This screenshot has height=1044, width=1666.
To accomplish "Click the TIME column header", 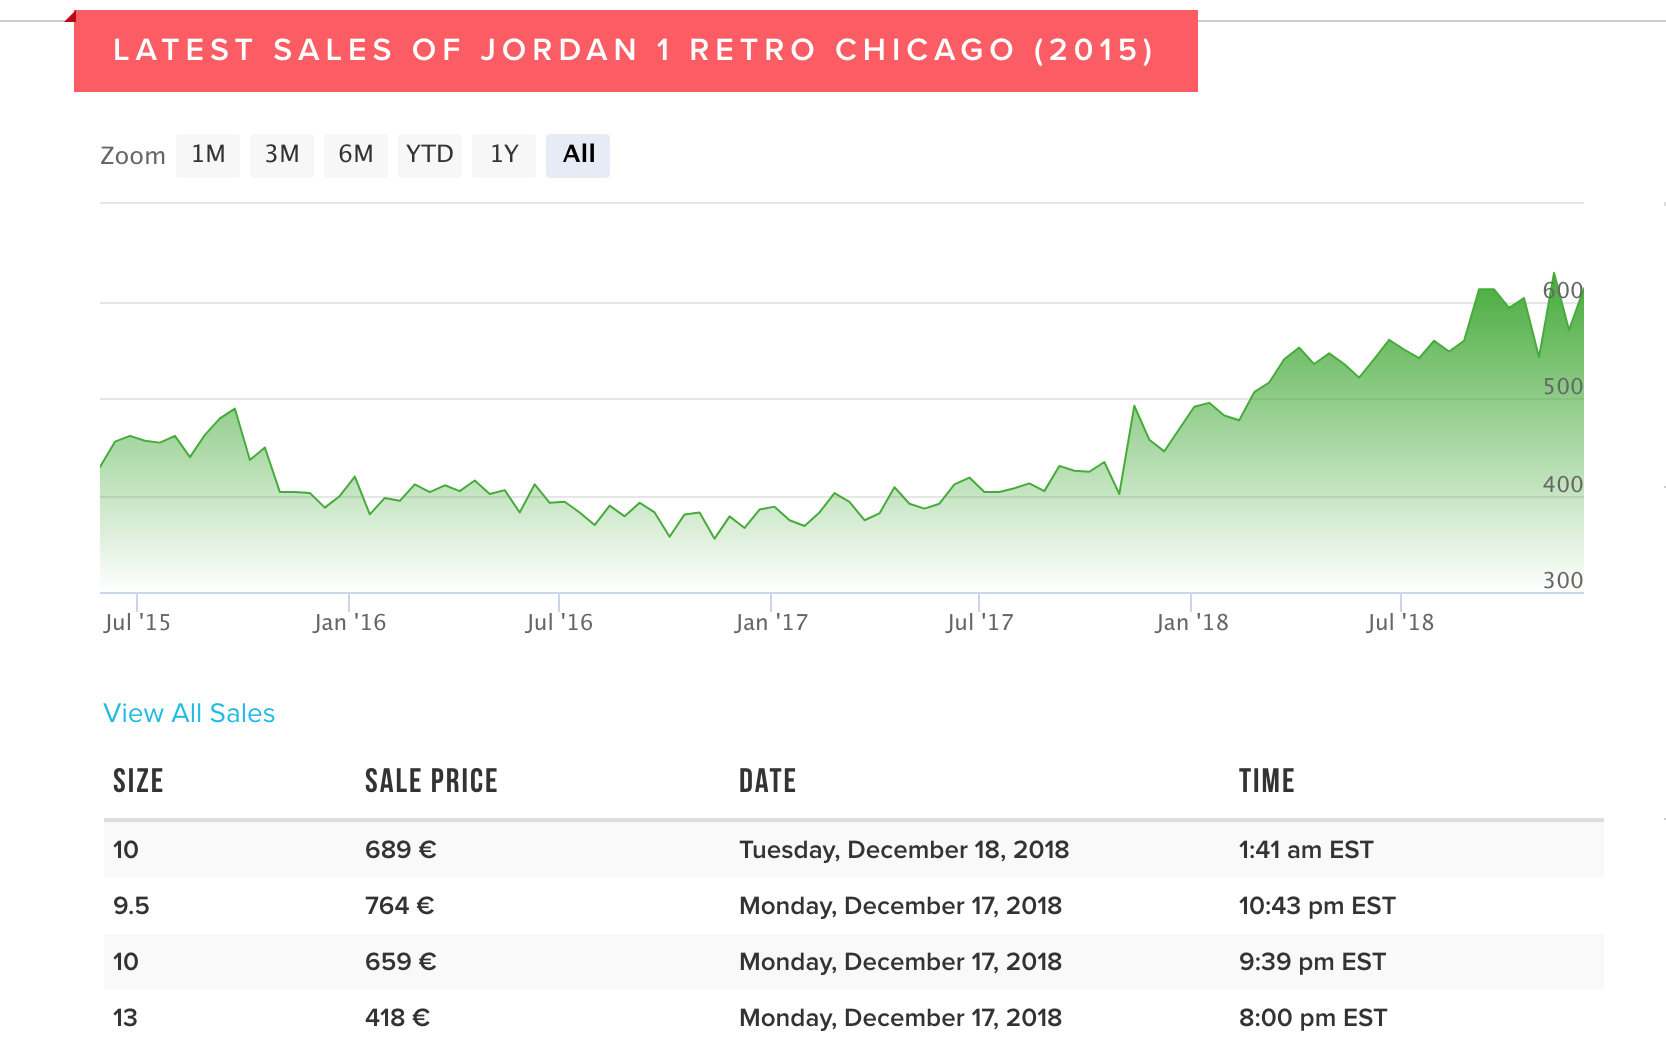I will tap(1266, 781).
